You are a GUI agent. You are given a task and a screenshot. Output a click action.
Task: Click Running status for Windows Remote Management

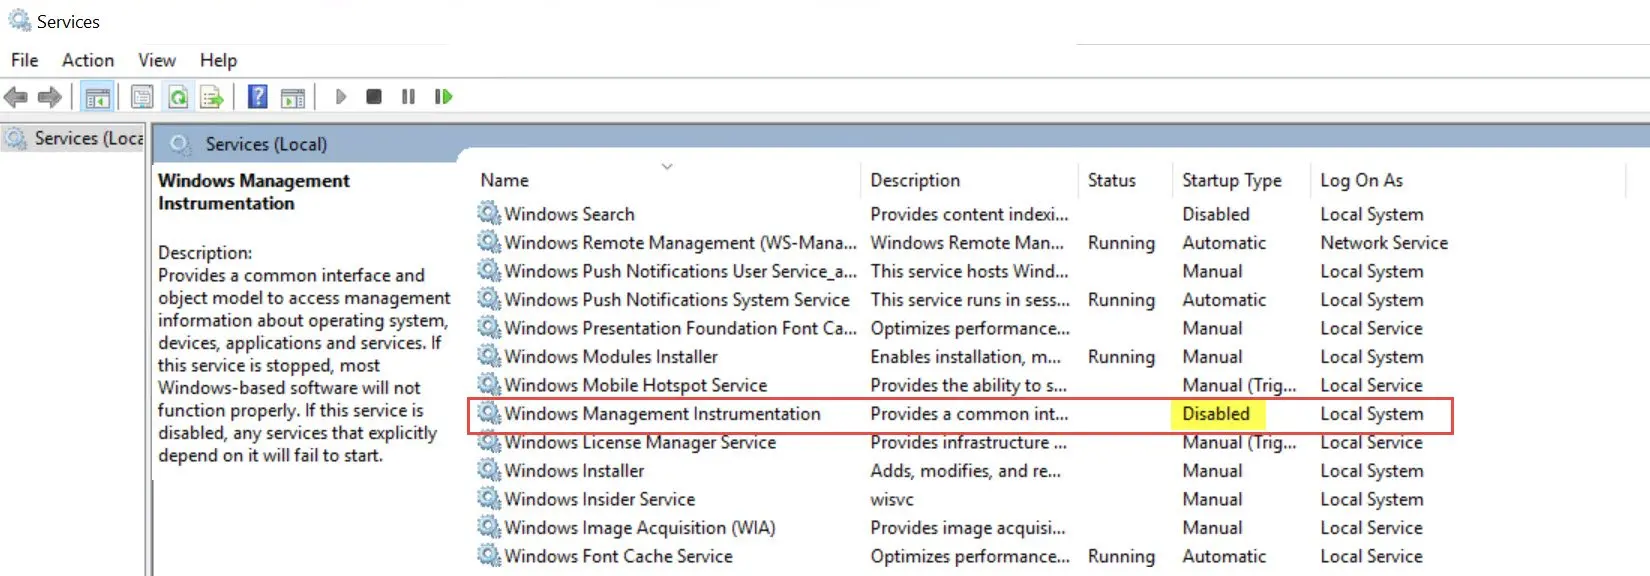pos(1121,243)
